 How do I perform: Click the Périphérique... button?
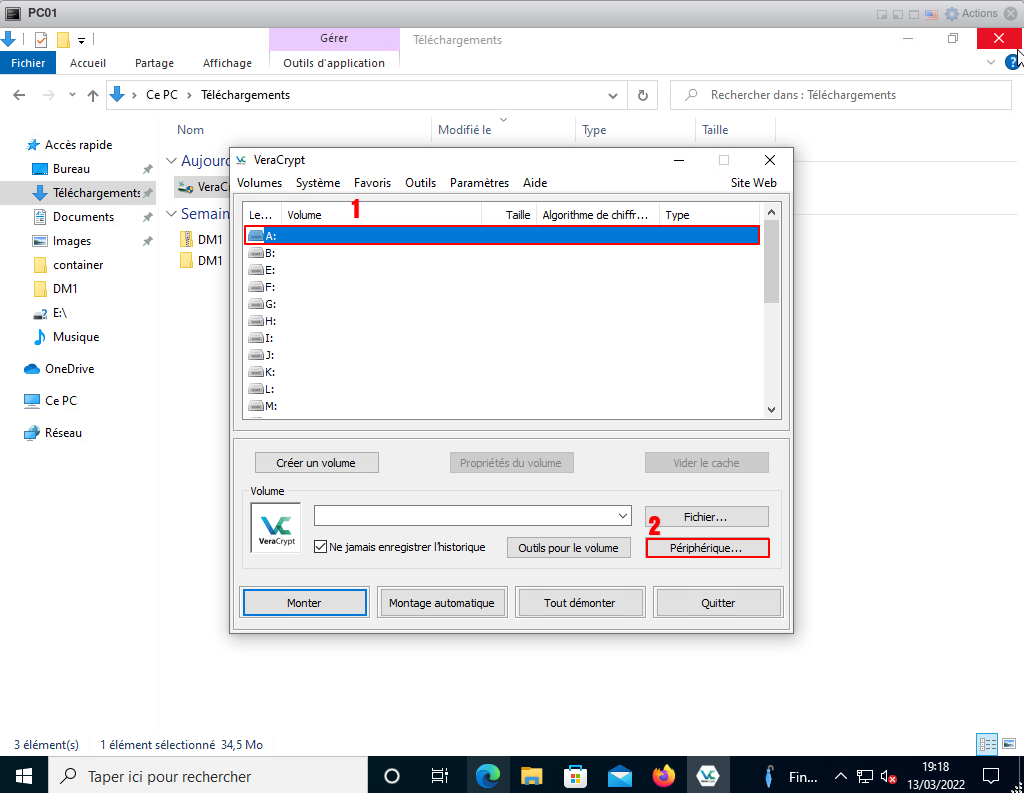pyautogui.click(x=707, y=548)
